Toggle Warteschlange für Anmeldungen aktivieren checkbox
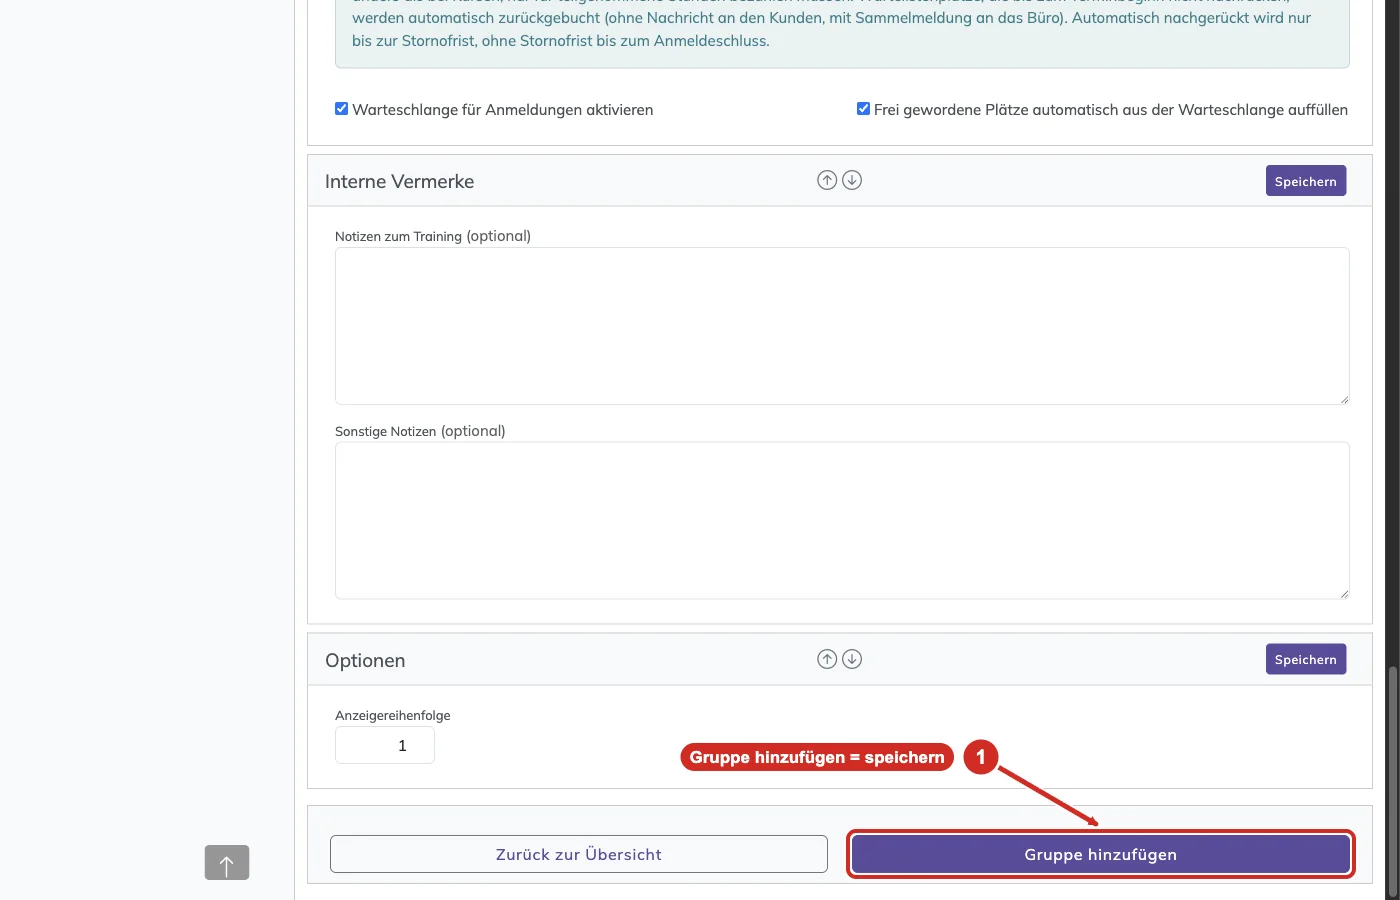 342,109
